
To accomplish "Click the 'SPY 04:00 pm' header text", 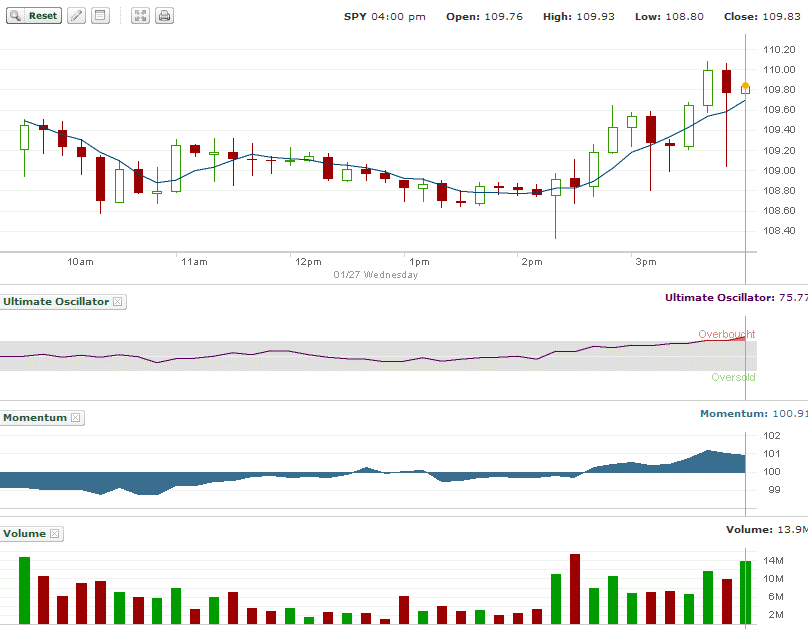I will 385,16.
